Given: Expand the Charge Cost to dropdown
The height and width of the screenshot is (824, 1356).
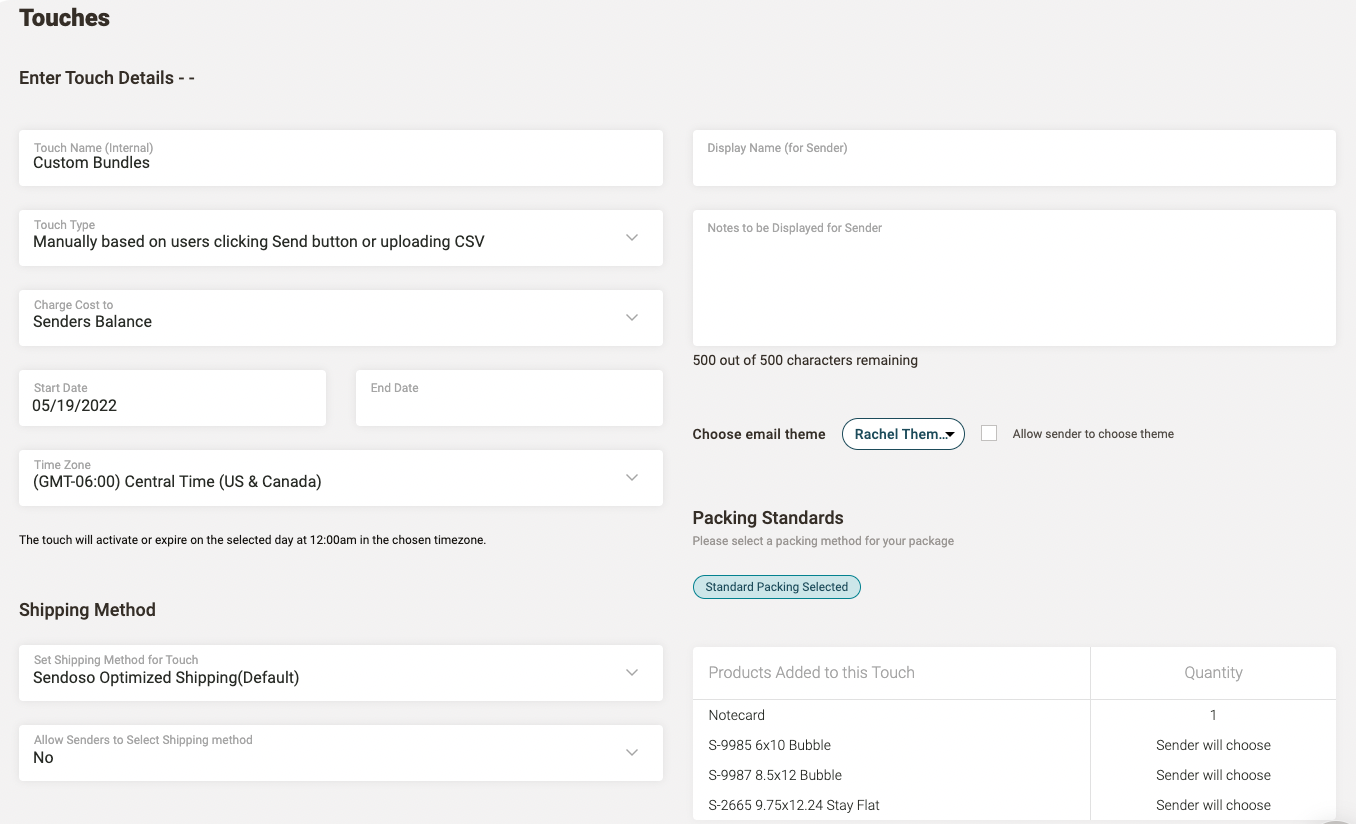Looking at the screenshot, I should 631,318.
